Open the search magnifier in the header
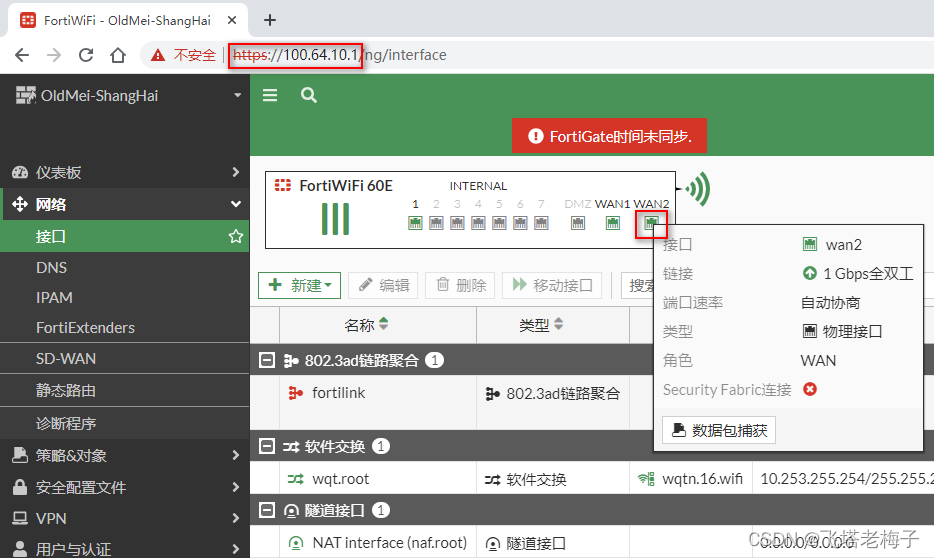 click(x=309, y=95)
